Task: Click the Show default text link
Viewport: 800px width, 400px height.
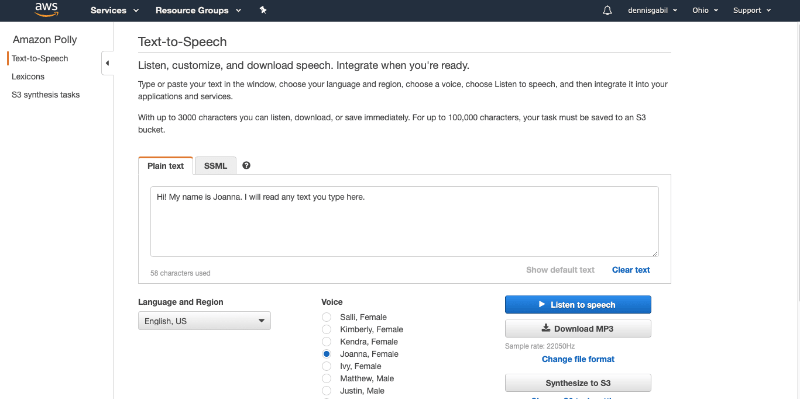Action: (560, 270)
